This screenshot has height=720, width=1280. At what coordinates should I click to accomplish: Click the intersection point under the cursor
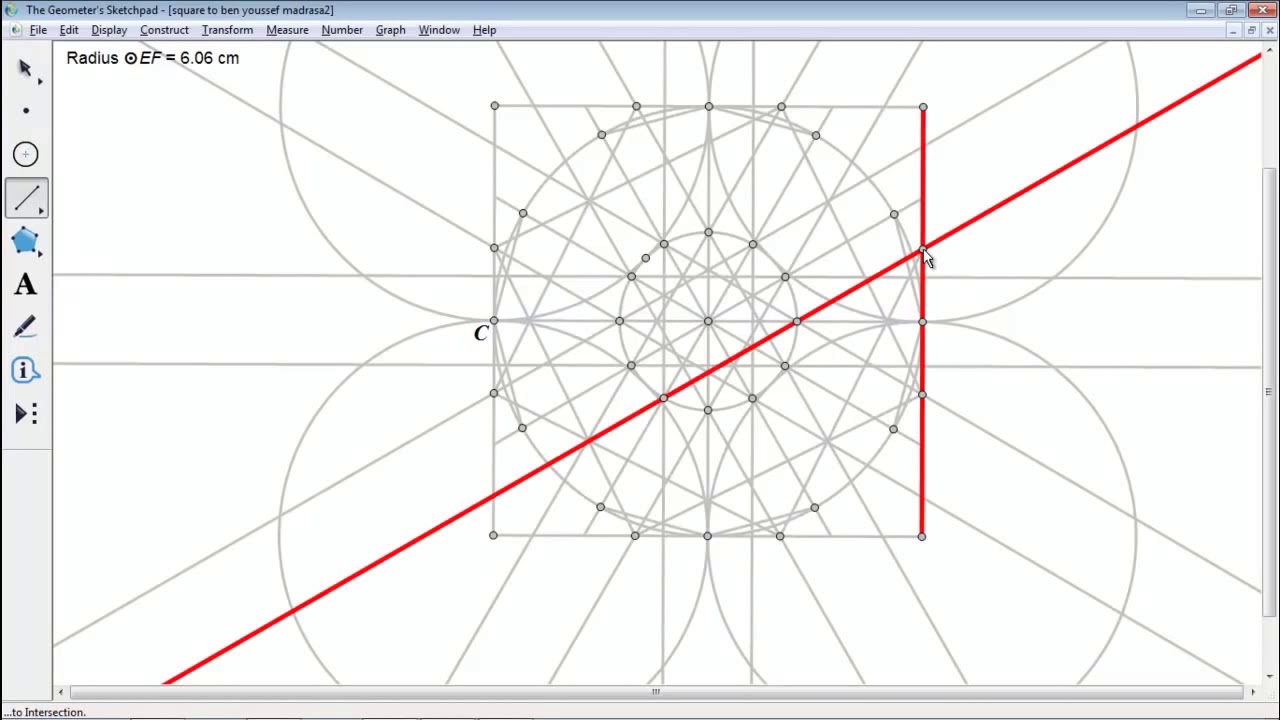(x=922, y=249)
